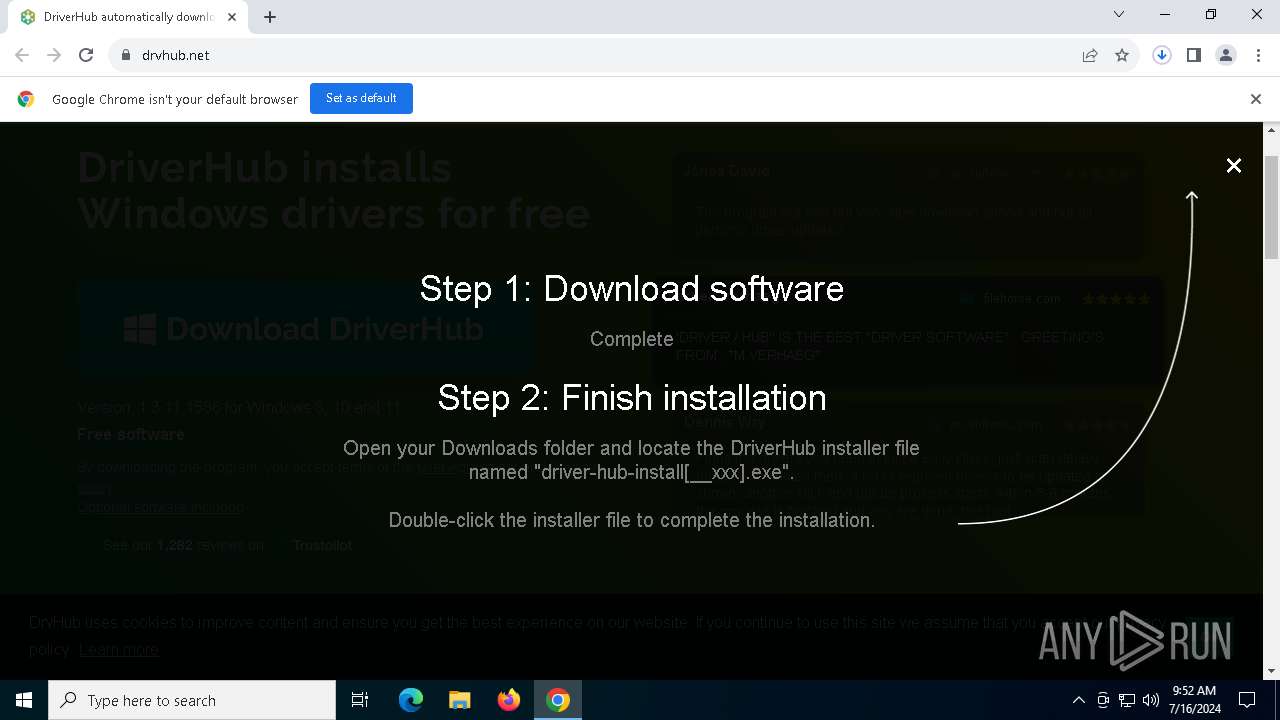The height and width of the screenshot is (720, 1280).
Task: Open the Chrome three-dot menu
Action: coord(1258,55)
